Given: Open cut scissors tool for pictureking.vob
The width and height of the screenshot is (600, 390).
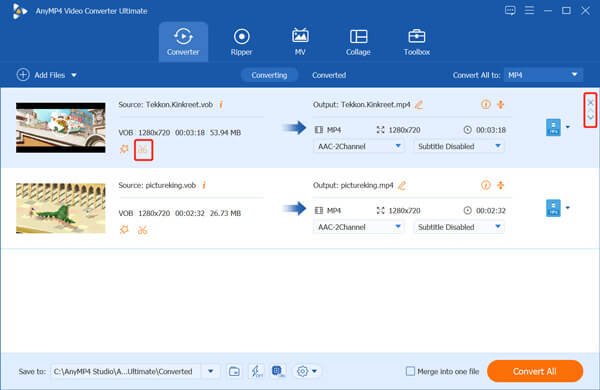Looking at the screenshot, I should pyautogui.click(x=143, y=230).
